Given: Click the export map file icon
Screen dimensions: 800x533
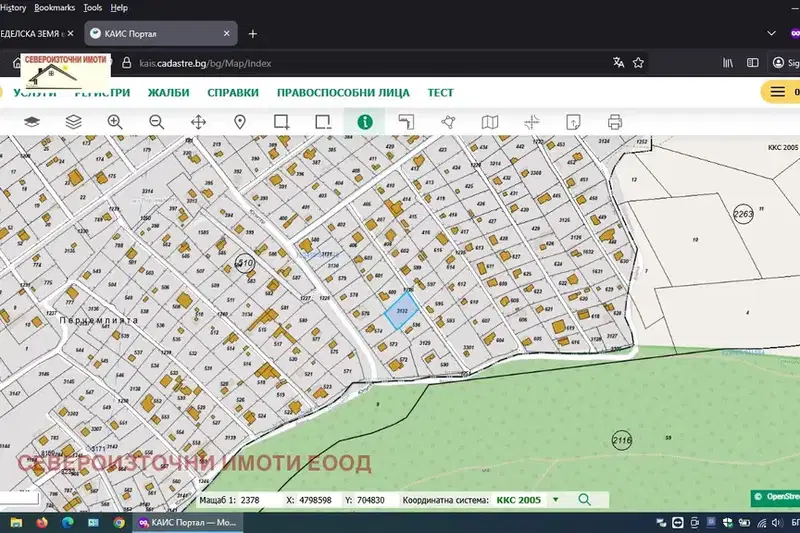Looking at the screenshot, I should pyautogui.click(x=573, y=122).
